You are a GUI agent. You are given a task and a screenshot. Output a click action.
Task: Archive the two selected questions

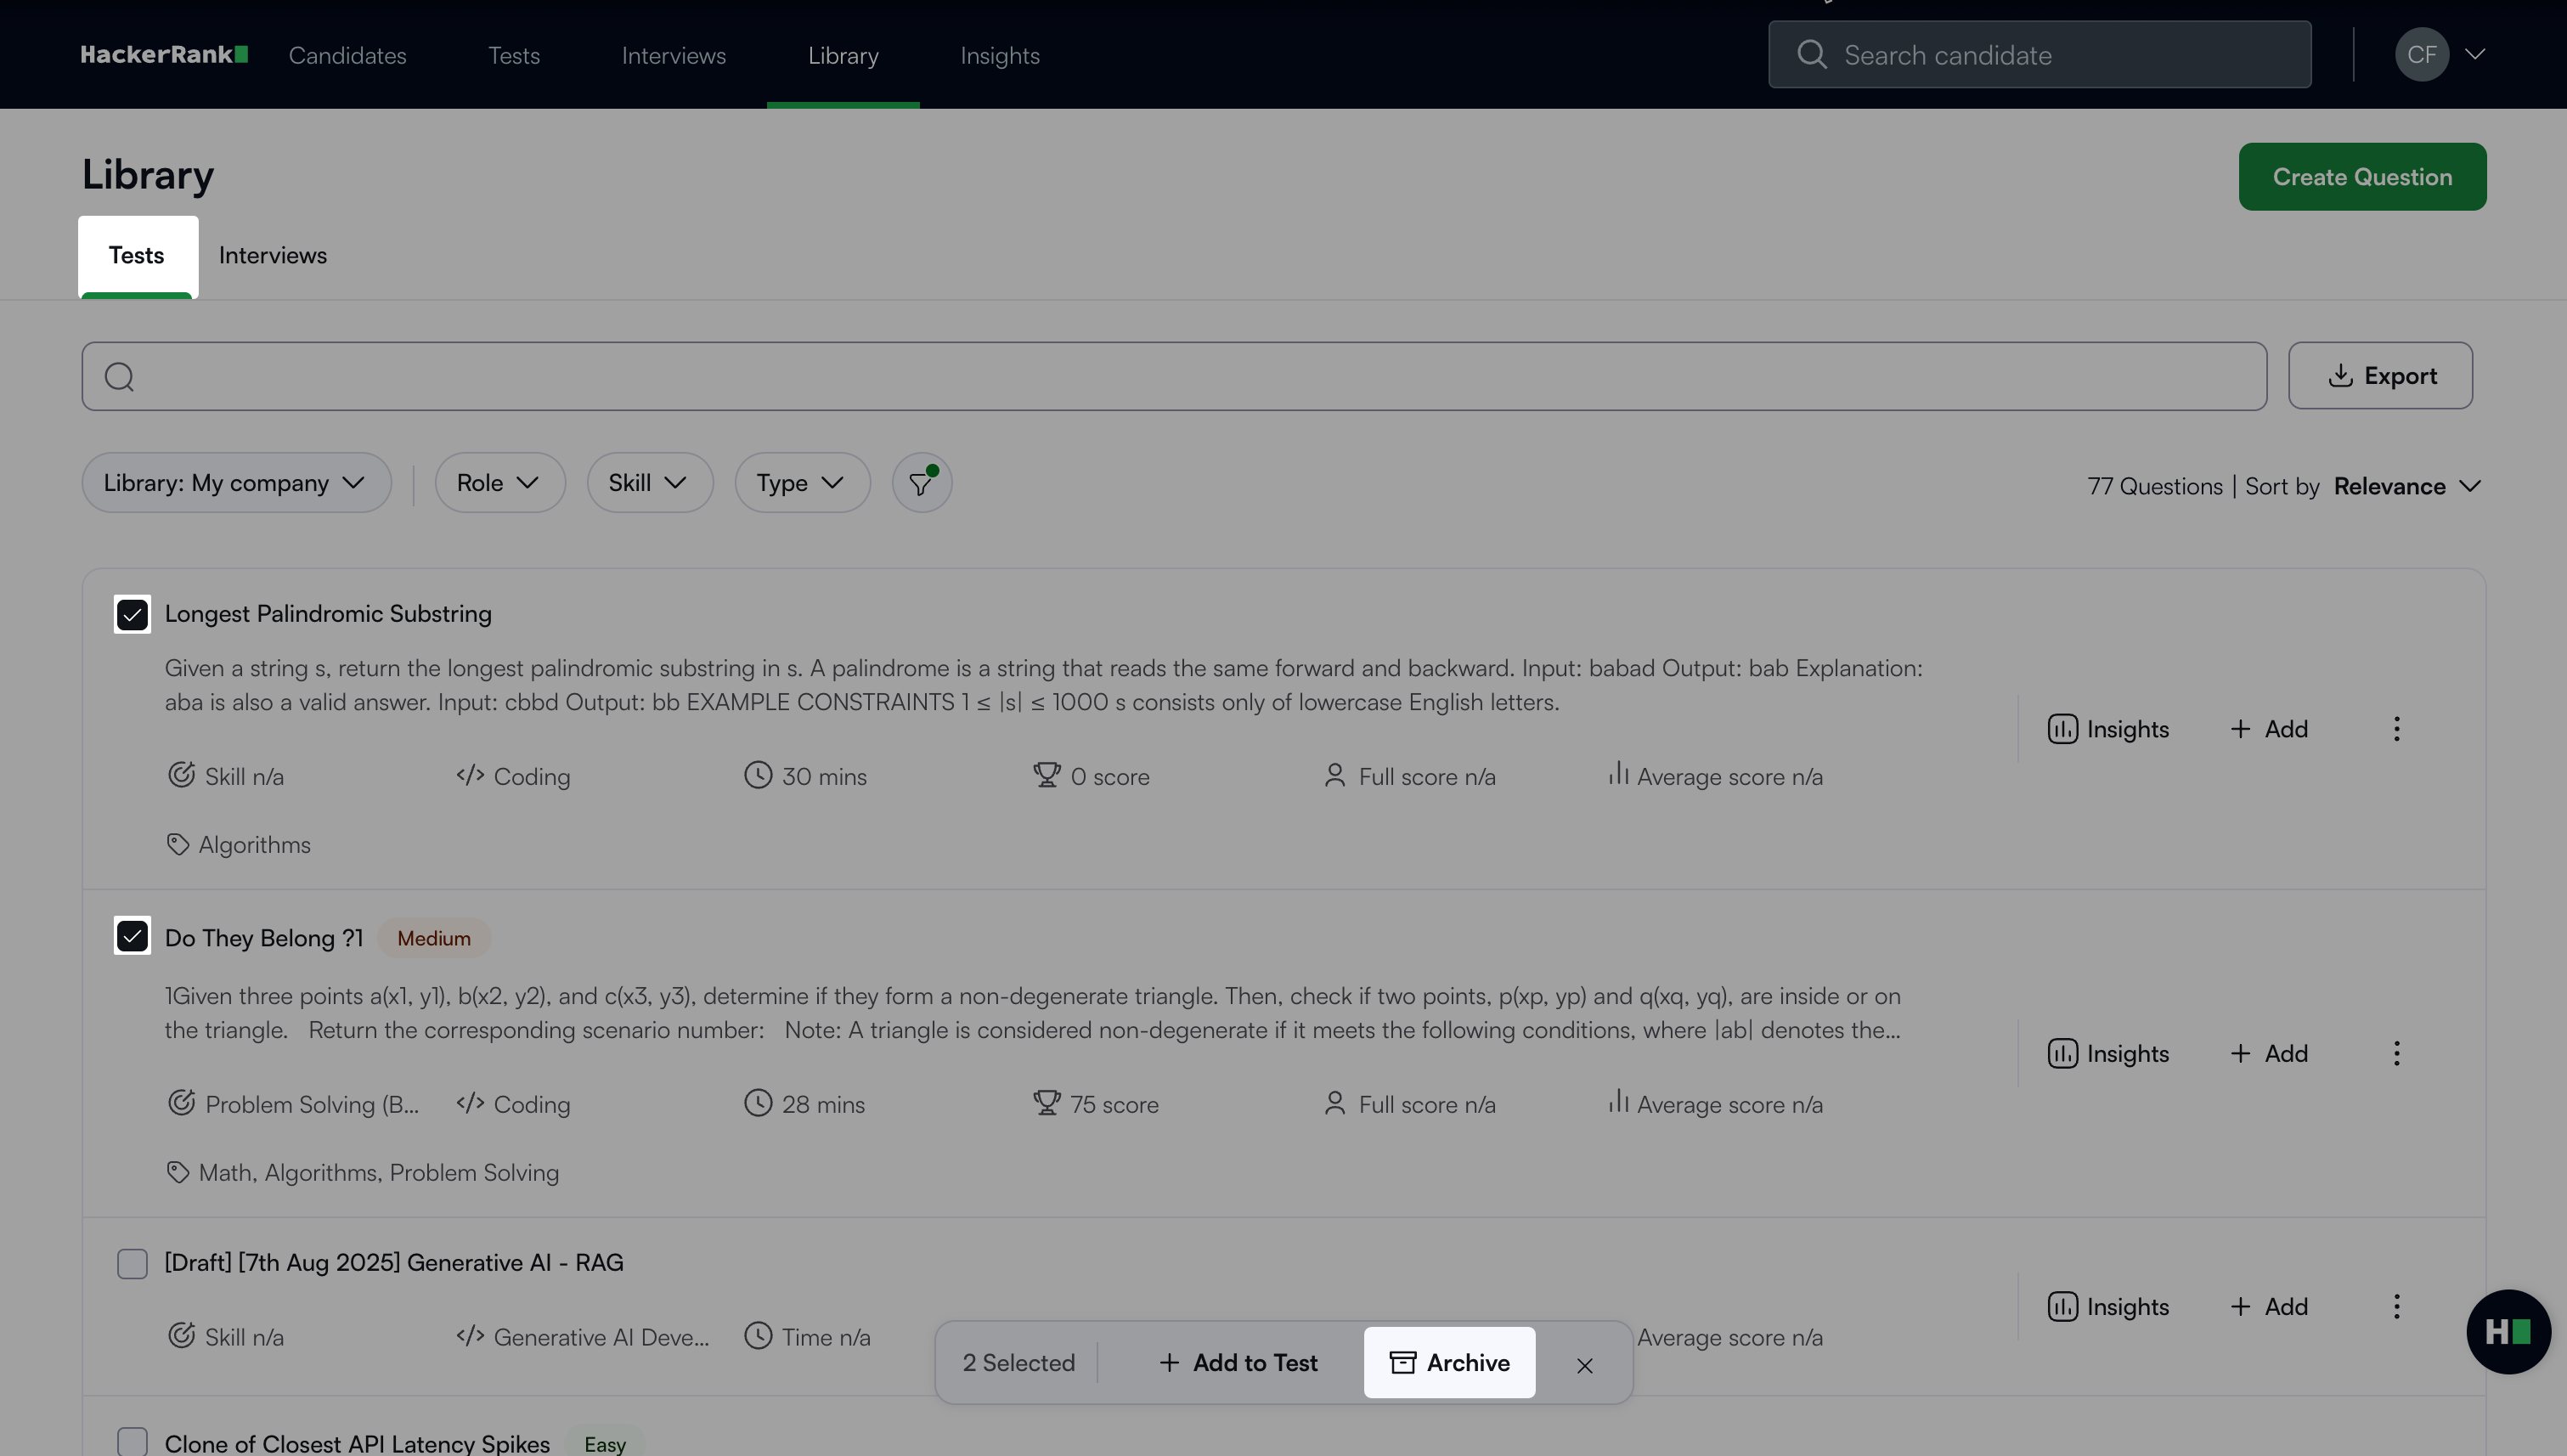(1448, 1362)
